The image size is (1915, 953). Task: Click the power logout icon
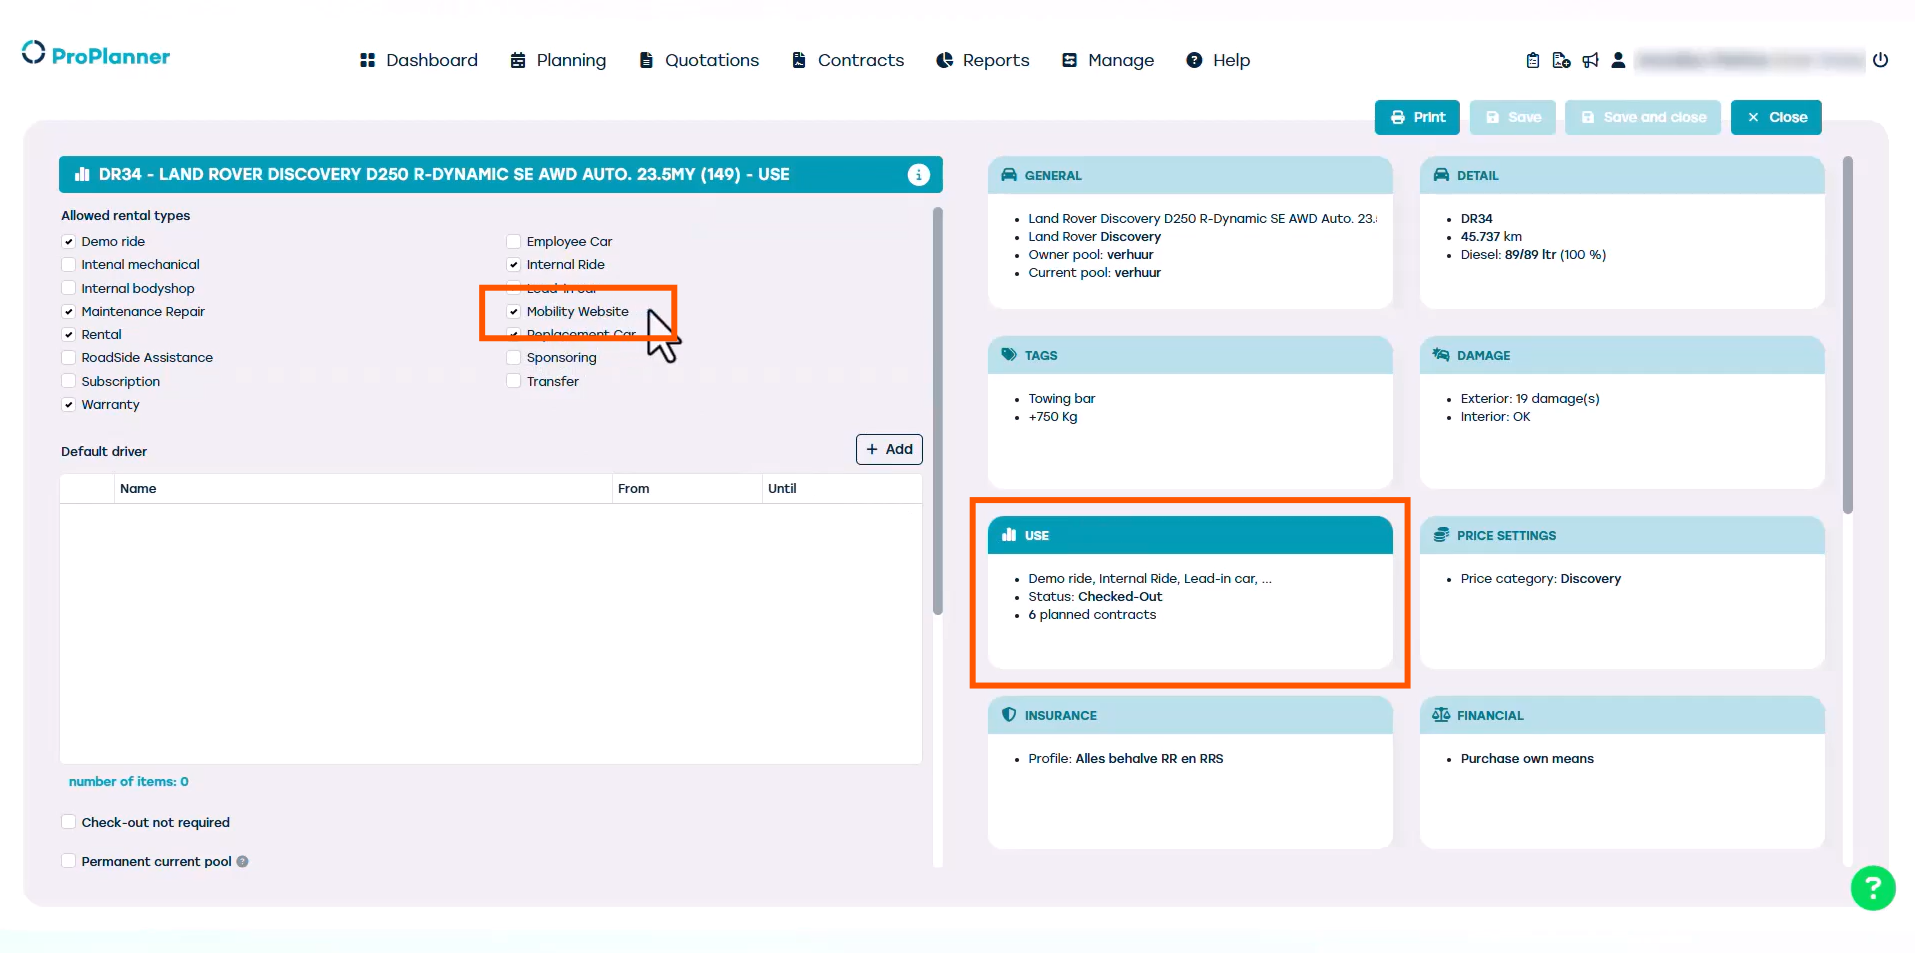1880,60
